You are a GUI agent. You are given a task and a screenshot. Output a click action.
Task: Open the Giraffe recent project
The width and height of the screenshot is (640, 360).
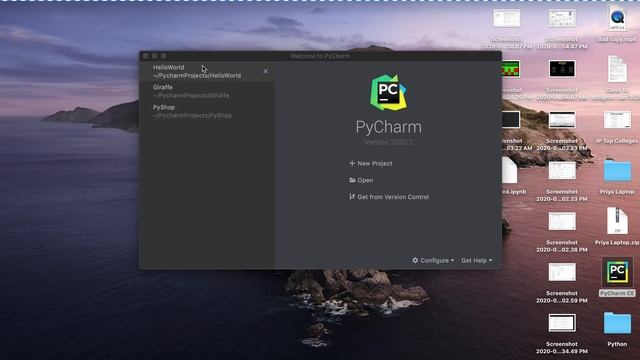(207, 91)
